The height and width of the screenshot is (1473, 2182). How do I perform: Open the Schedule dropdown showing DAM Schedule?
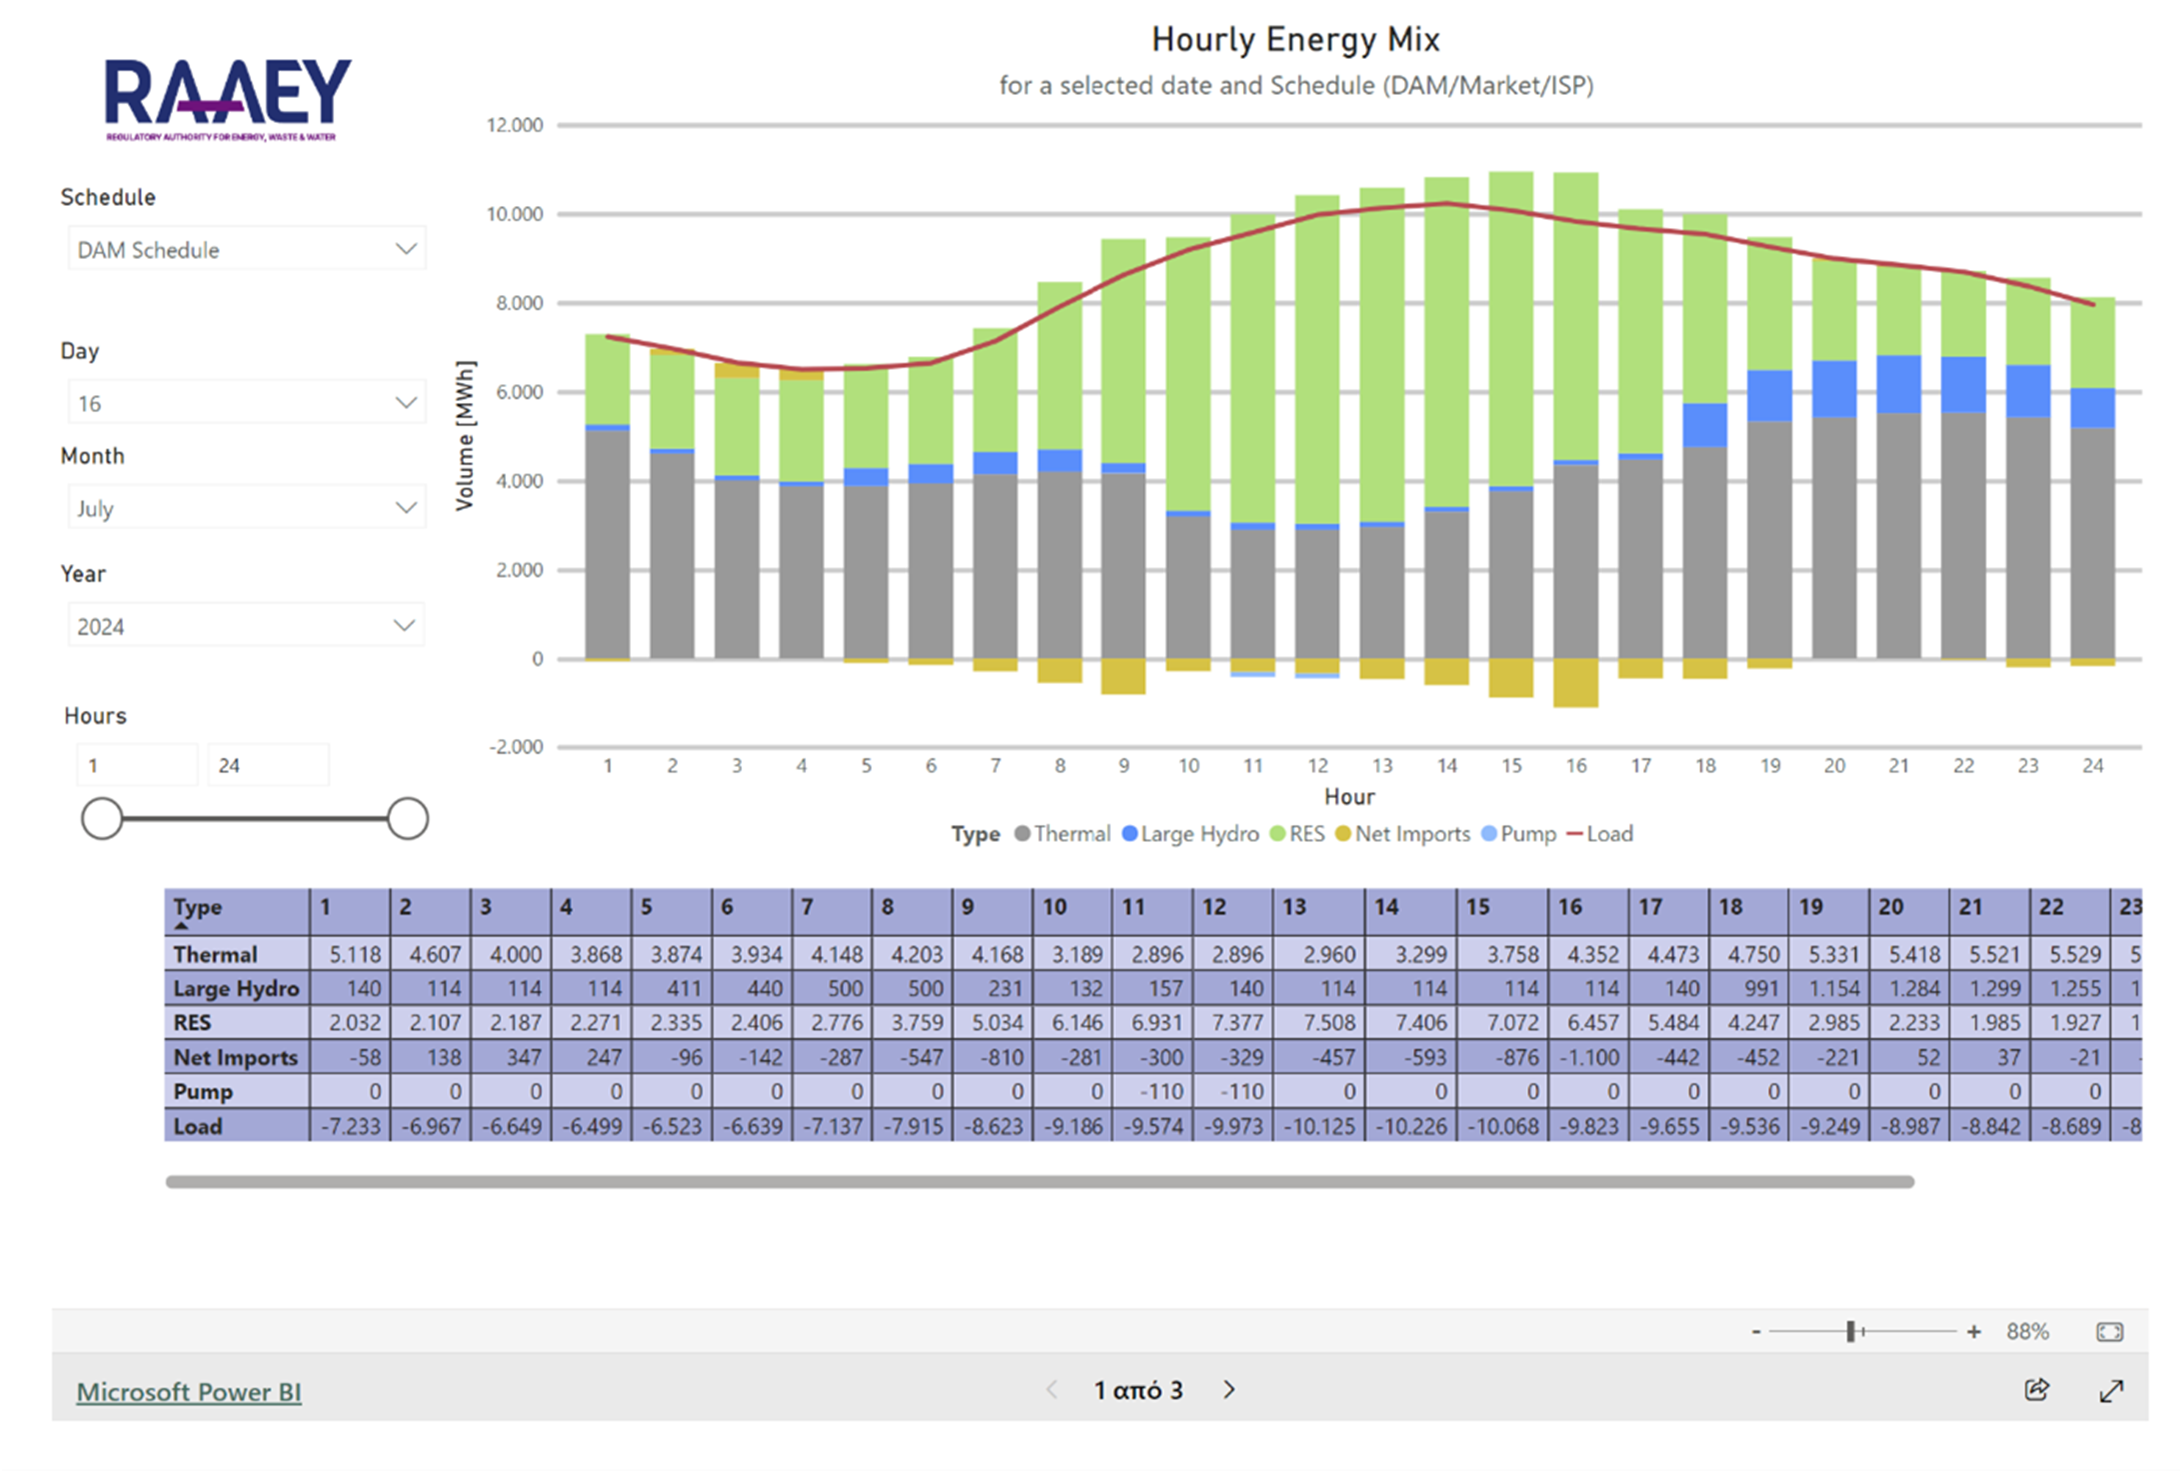pos(247,249)
